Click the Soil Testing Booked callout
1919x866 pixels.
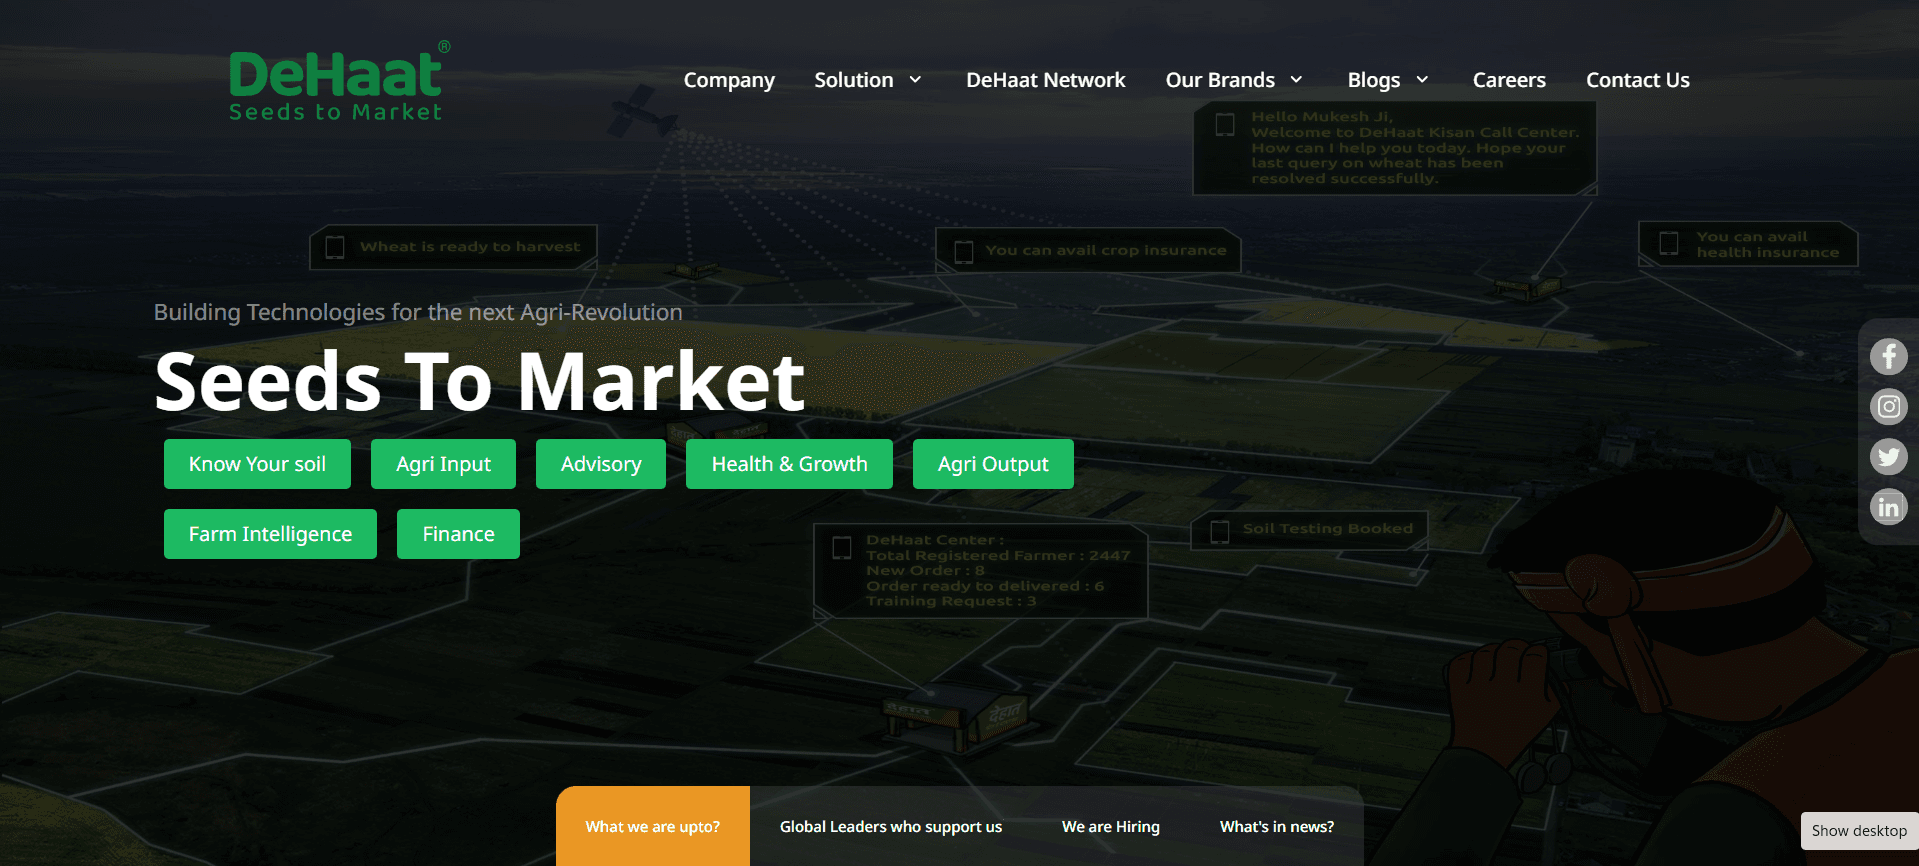1309,529
